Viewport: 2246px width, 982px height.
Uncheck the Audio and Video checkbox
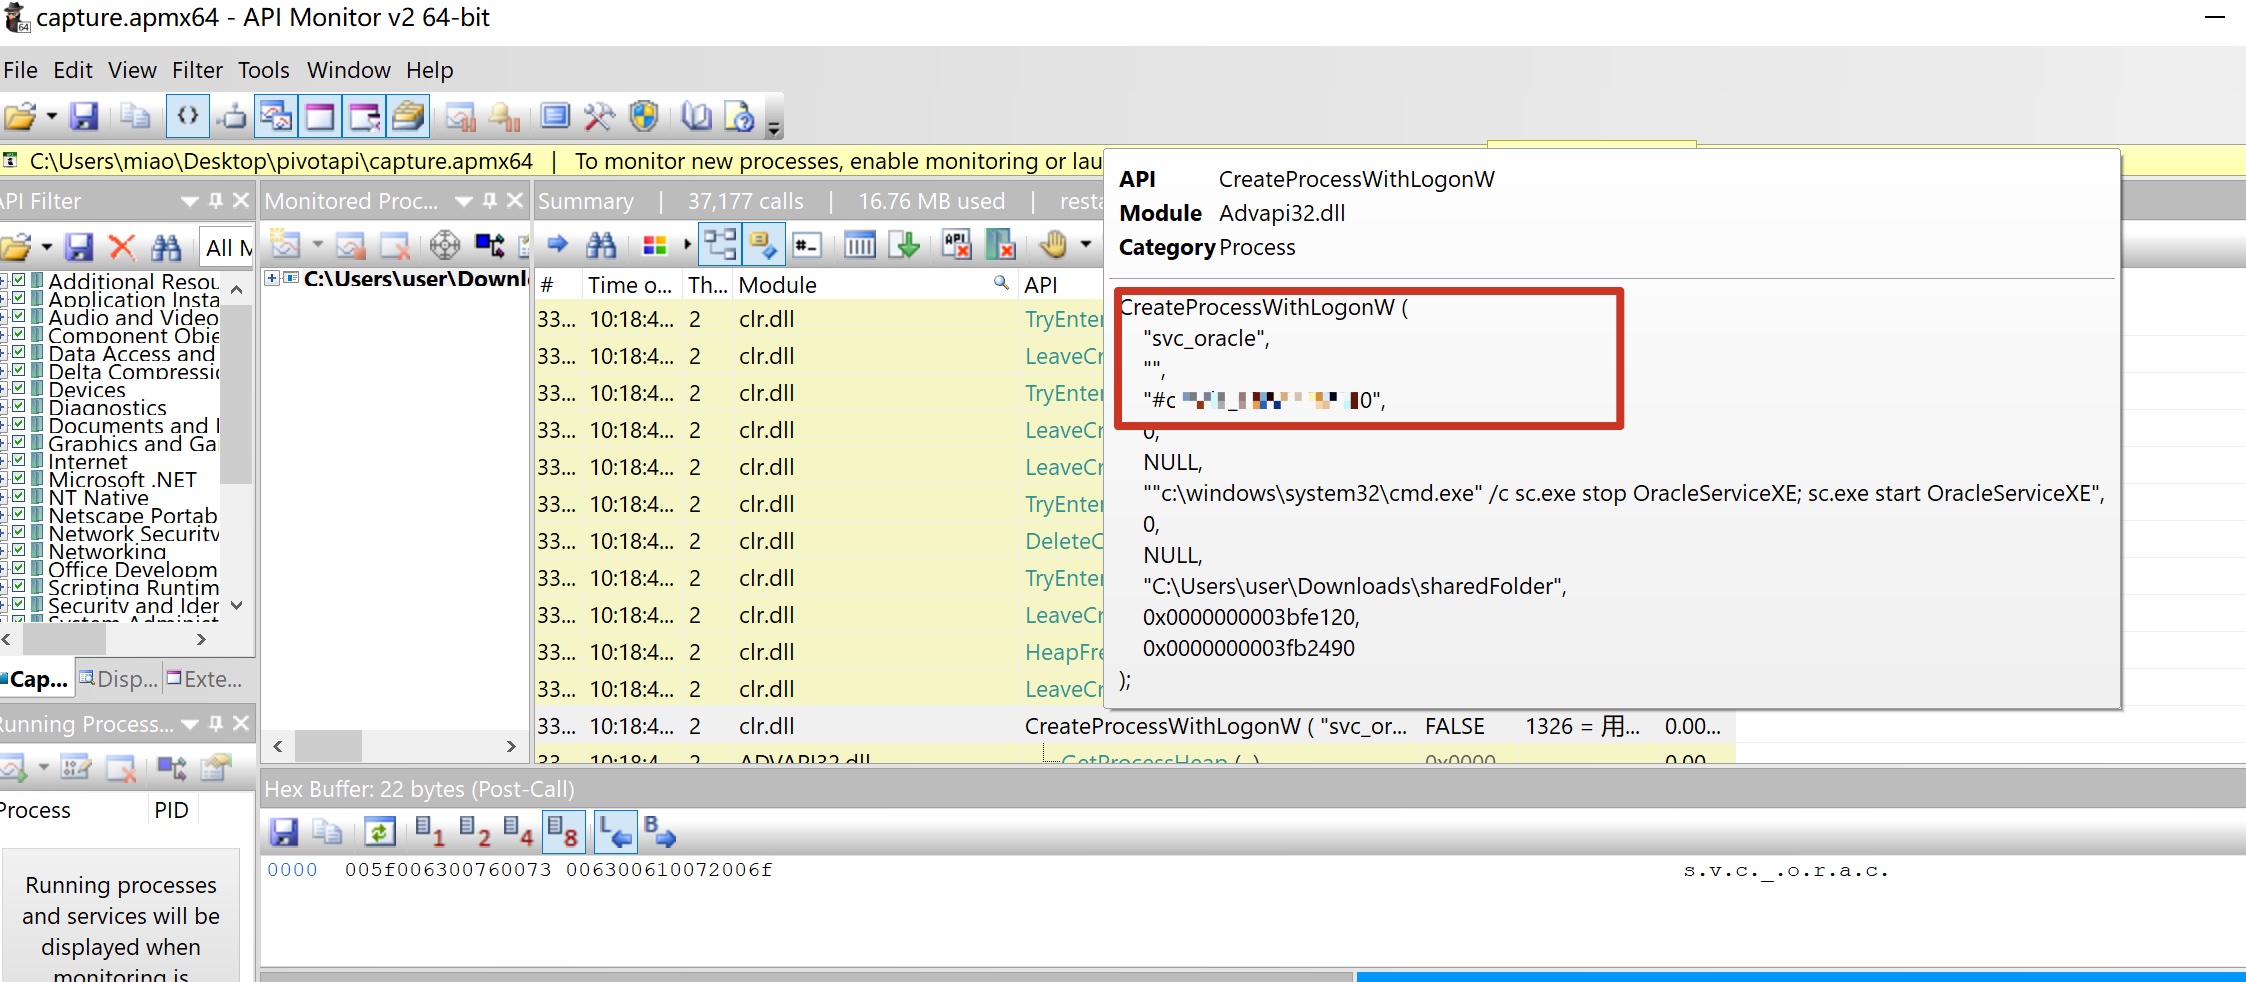tap(19, 316)
